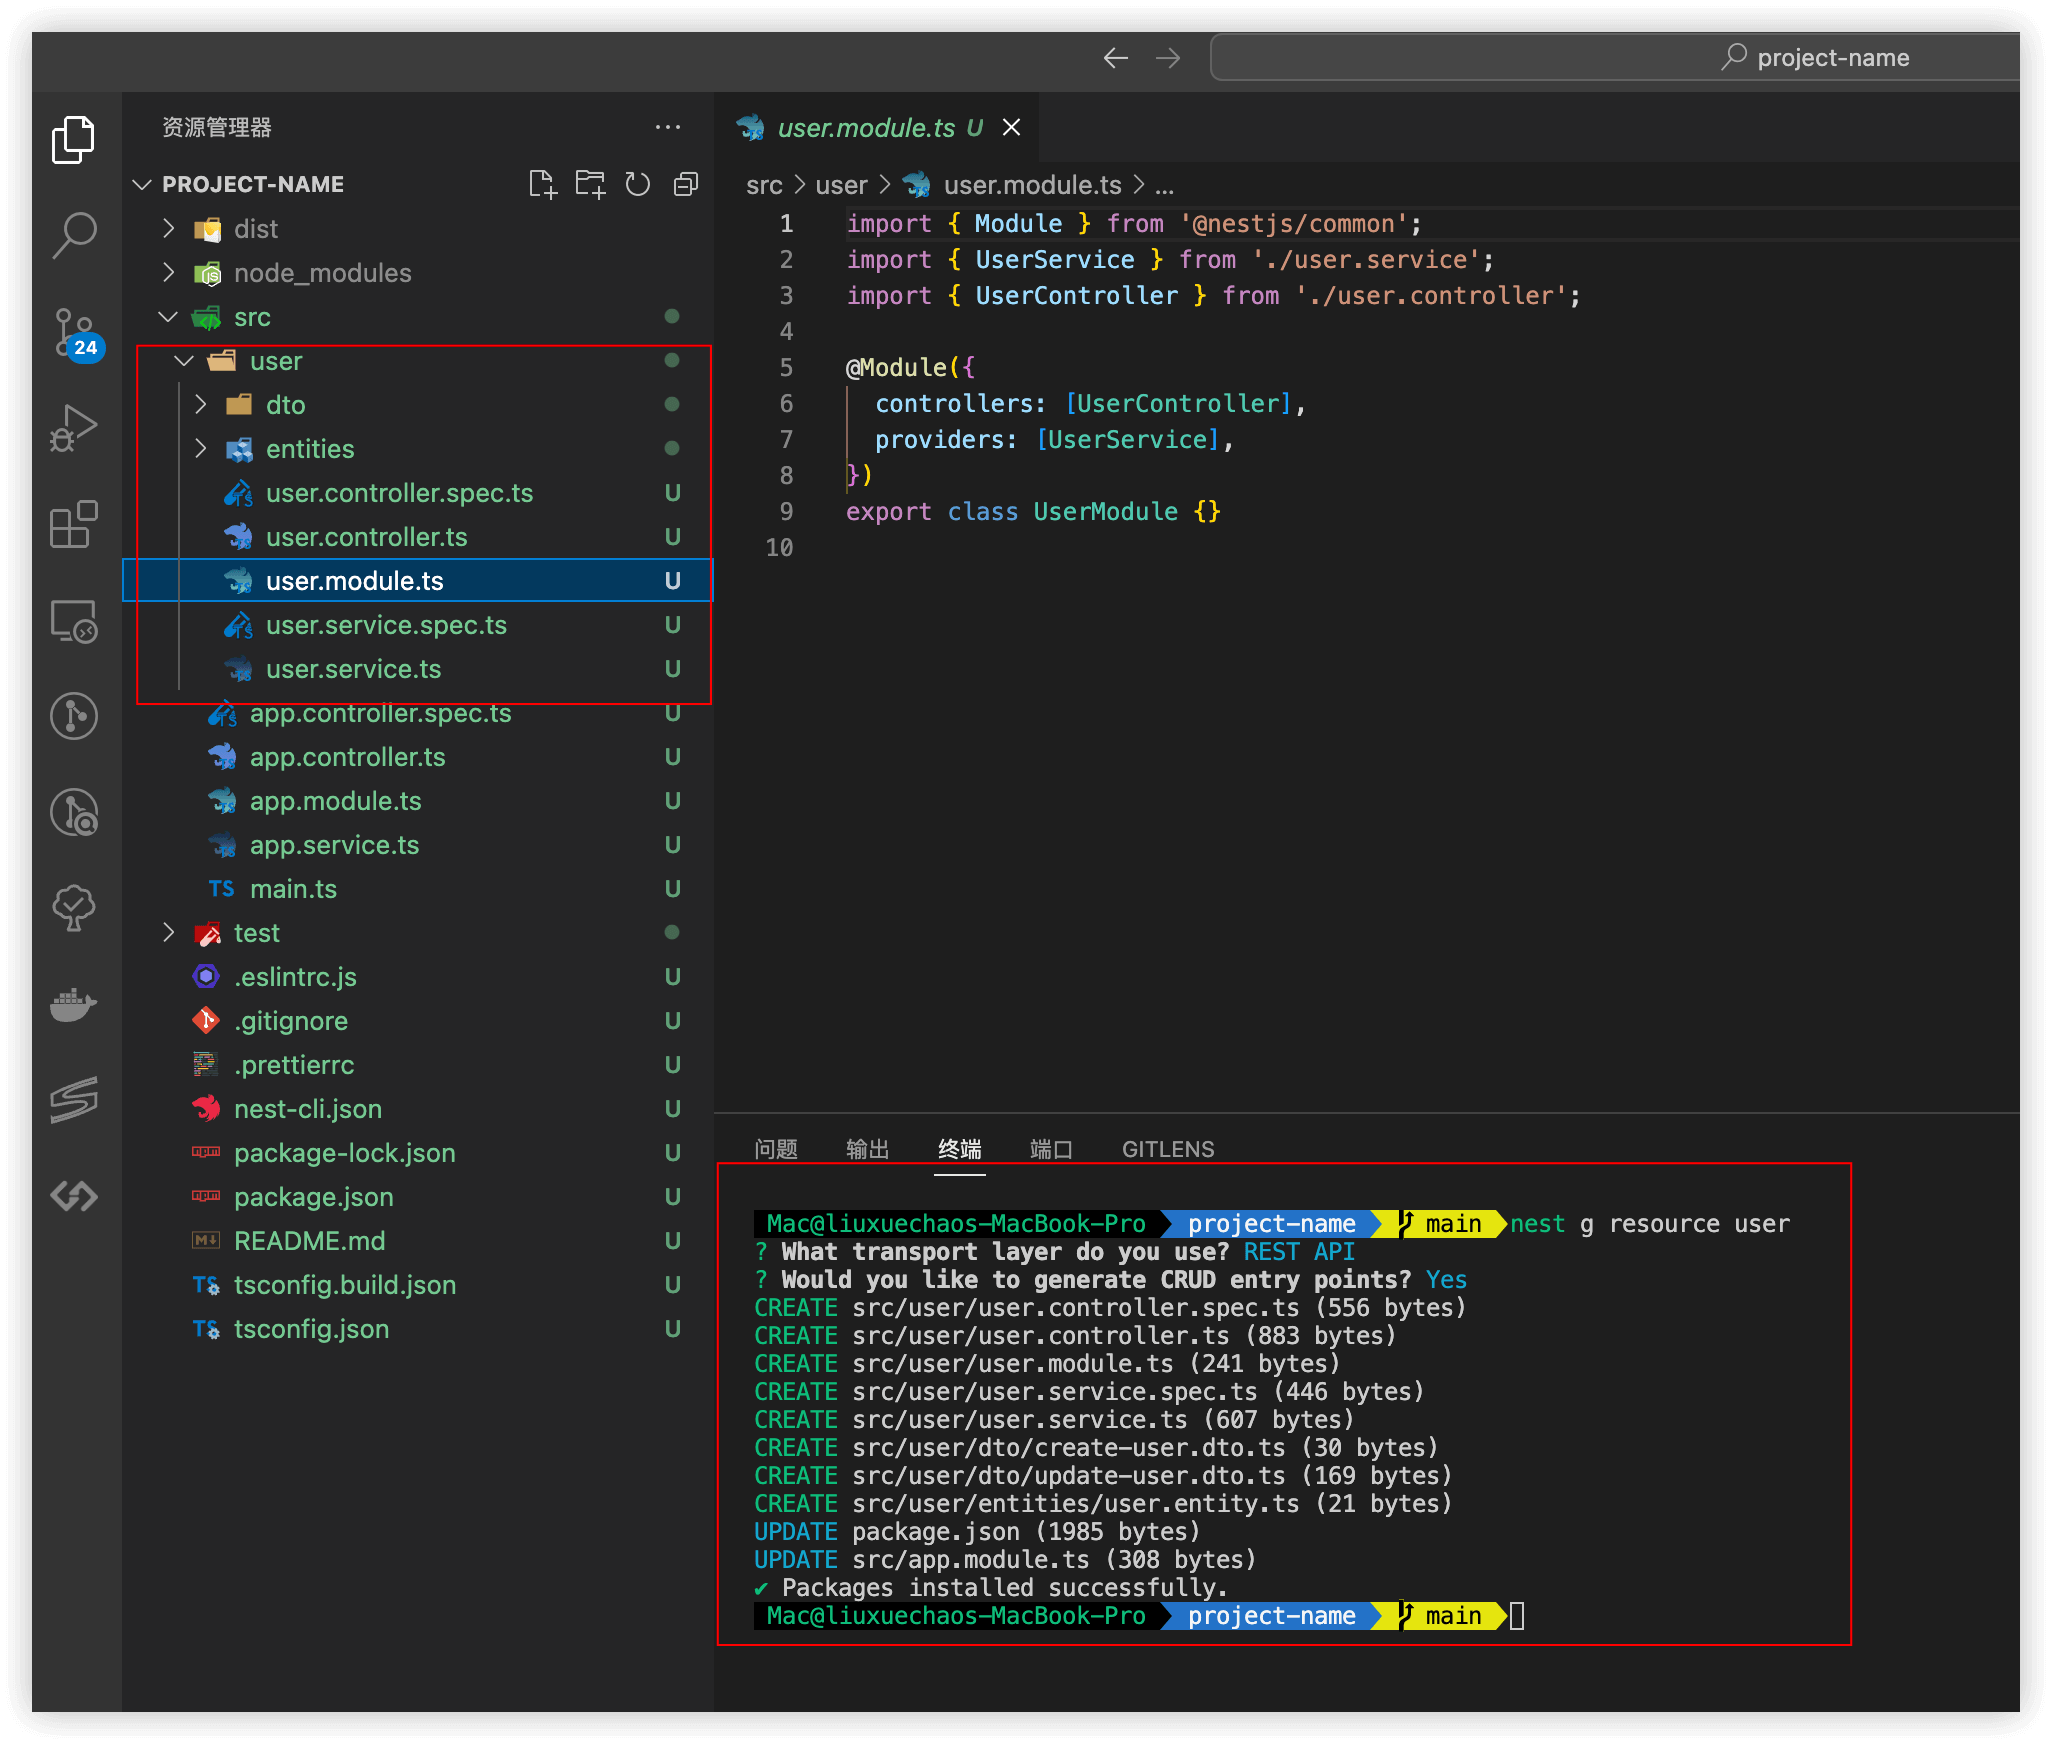Open .gitignore file
This screenshot has height=1744, width=2052.
417,1021
